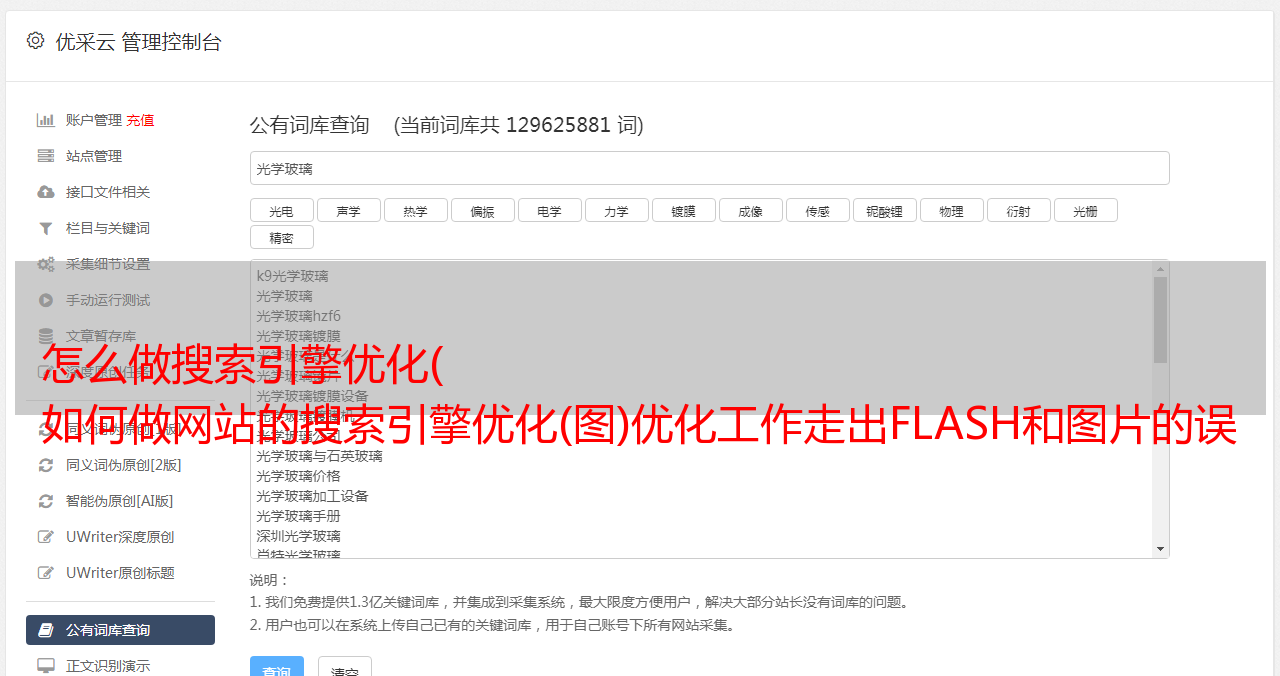
Task: Click refresh icon beside 同义词伪原创[2版]
Action: (45, 465)
